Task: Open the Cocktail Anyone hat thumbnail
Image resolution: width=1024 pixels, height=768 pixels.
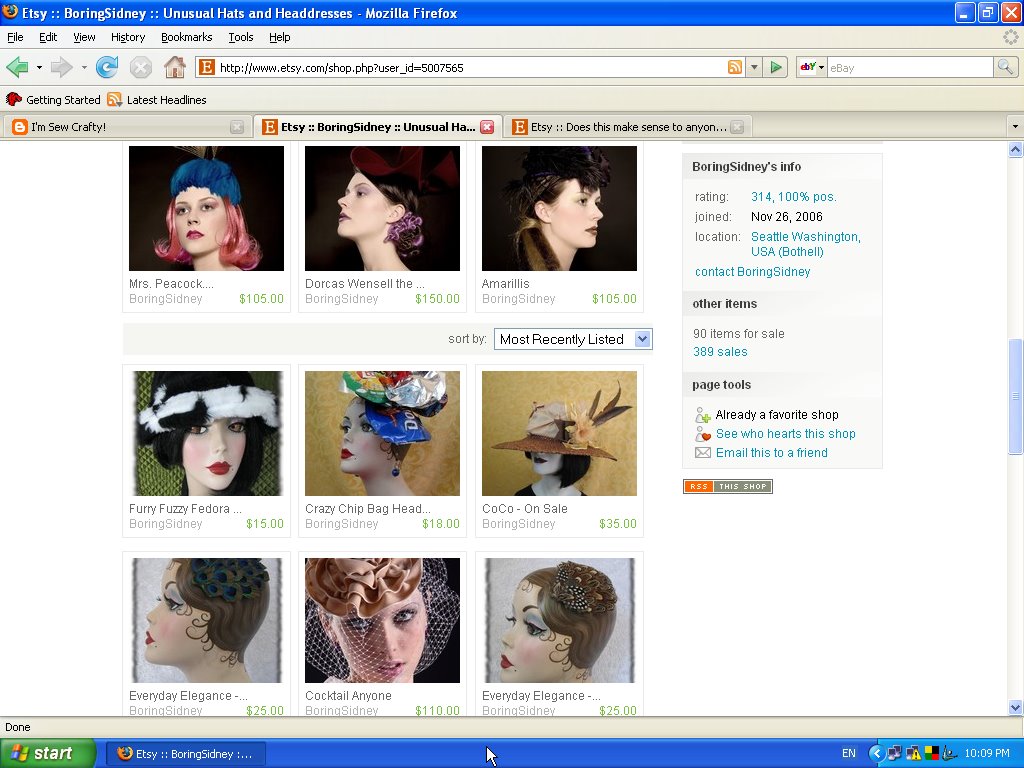Action: tap(383, 620)
